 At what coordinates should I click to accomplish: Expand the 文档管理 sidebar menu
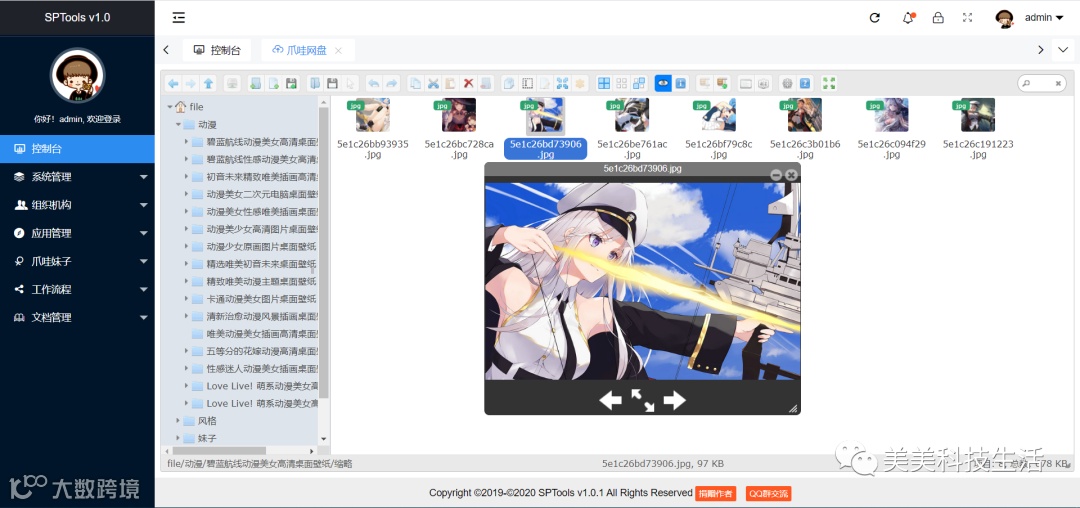click(x=77, y=318)
